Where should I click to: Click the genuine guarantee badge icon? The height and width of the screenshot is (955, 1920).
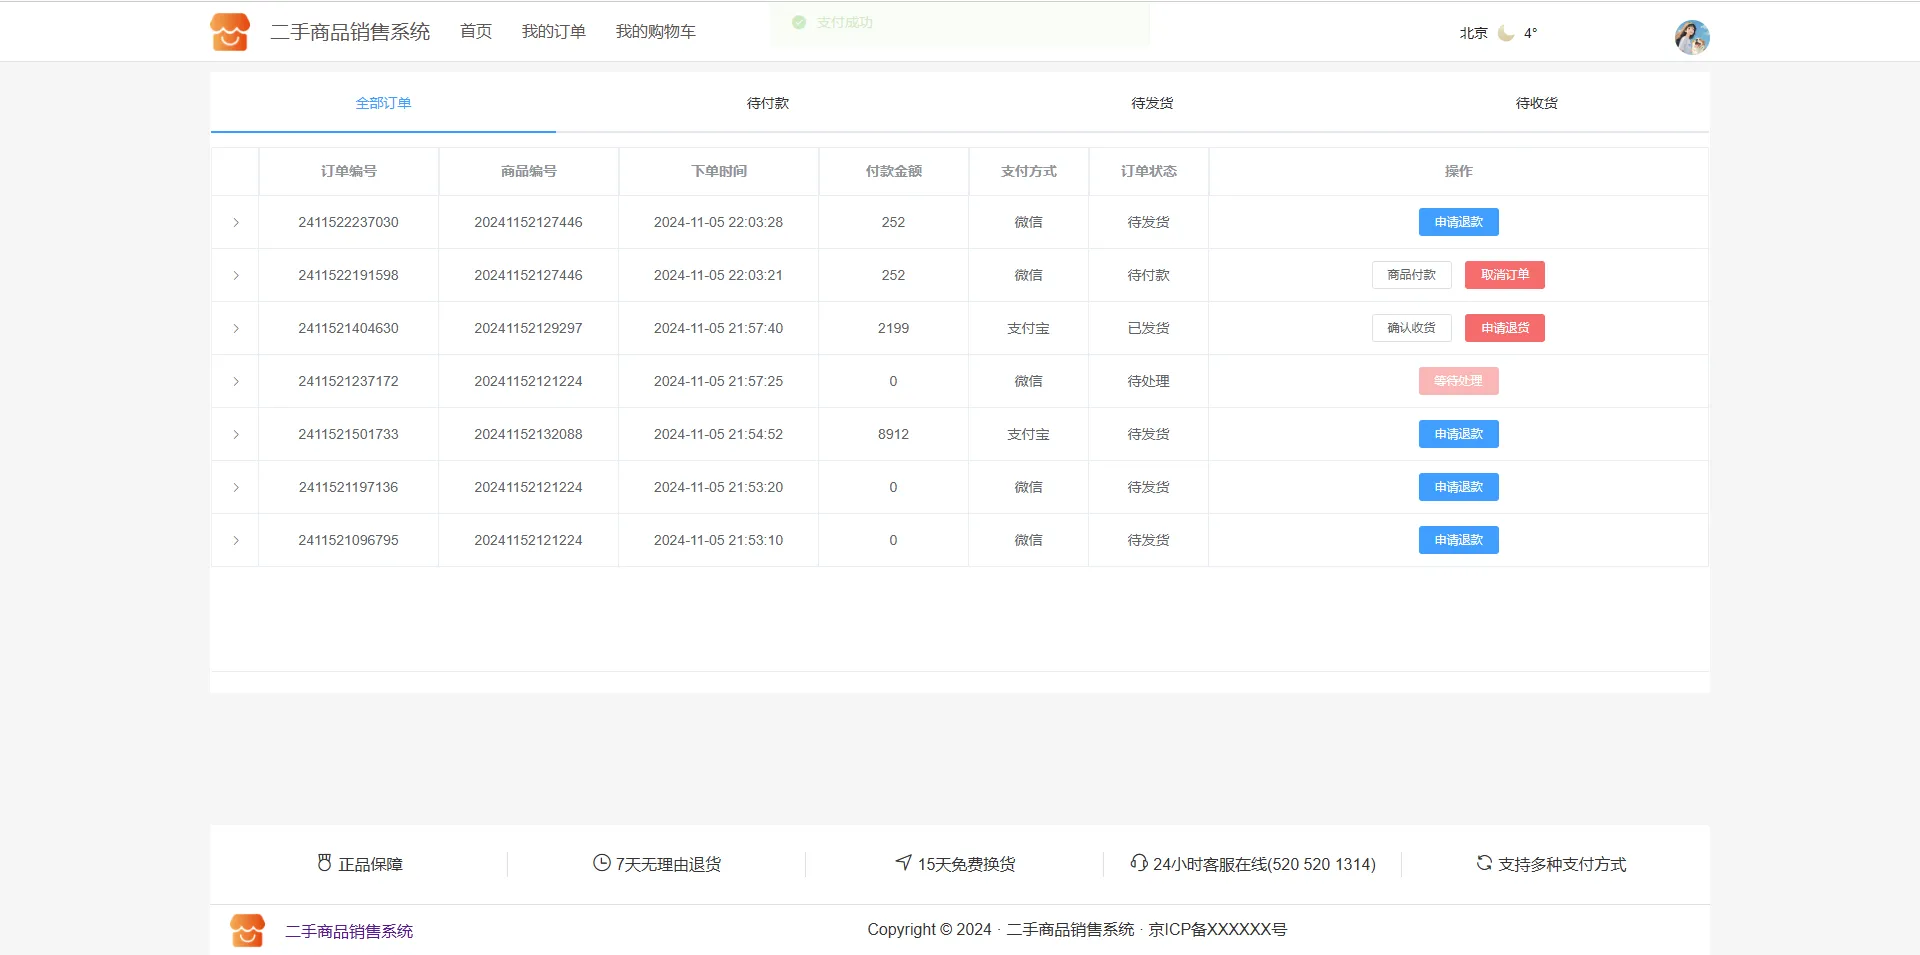click(324, 863)
